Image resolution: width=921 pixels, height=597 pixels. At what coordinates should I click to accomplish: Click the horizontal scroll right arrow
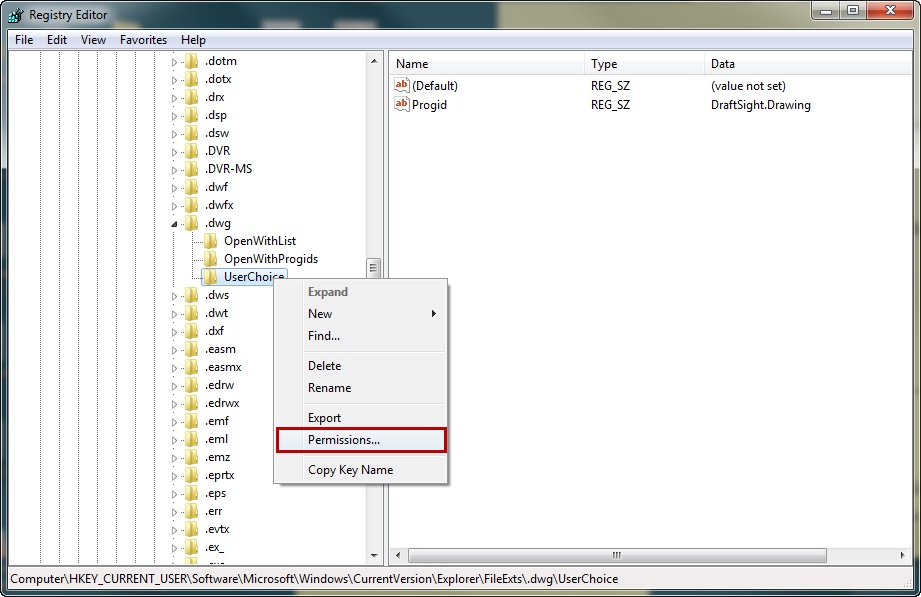[x=903, y=555]
